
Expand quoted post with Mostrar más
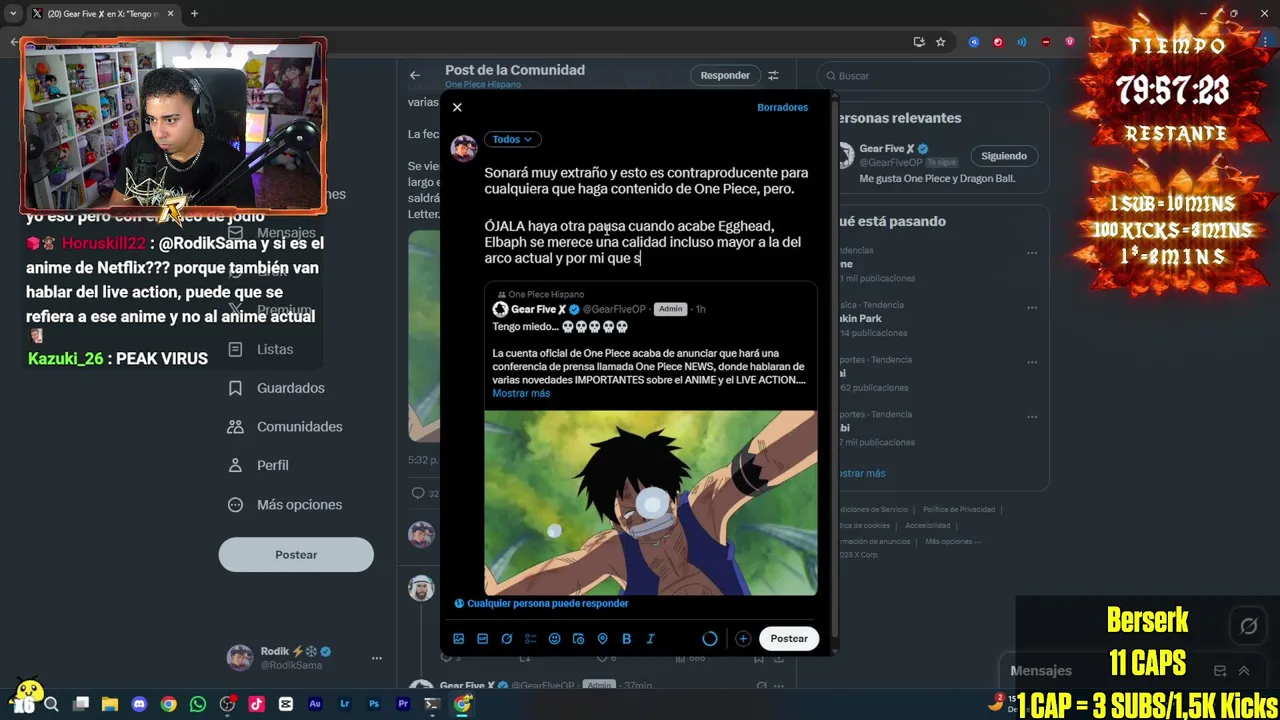(x=521, y=393)
